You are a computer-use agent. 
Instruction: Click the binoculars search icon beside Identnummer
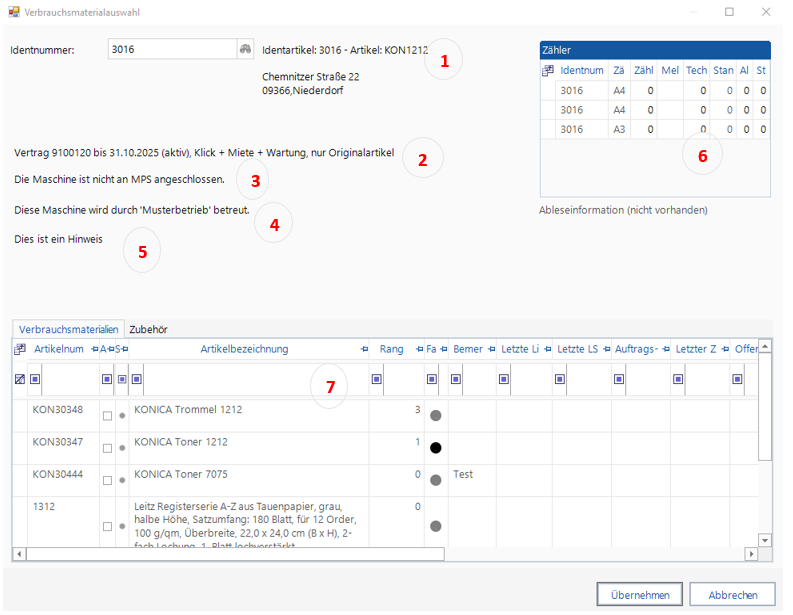pos(244,49)
